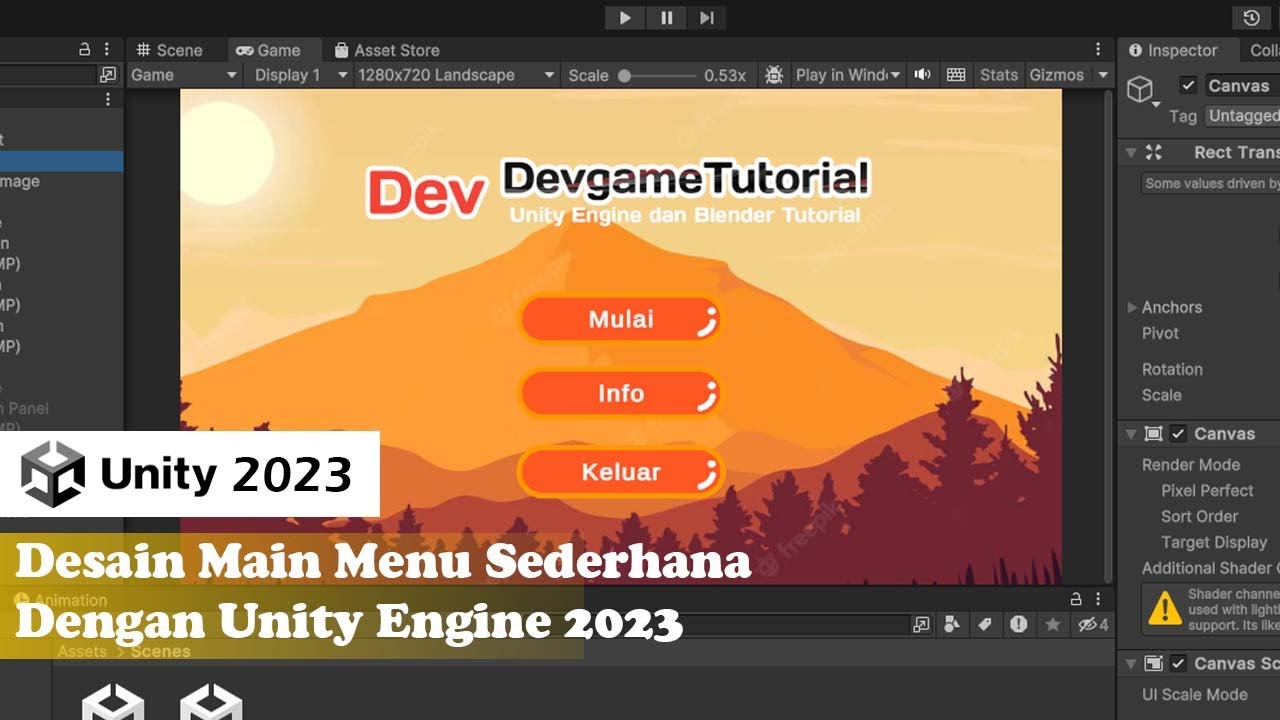
Task: Click the Rect Transform component icon
Action: point(1154,152)
